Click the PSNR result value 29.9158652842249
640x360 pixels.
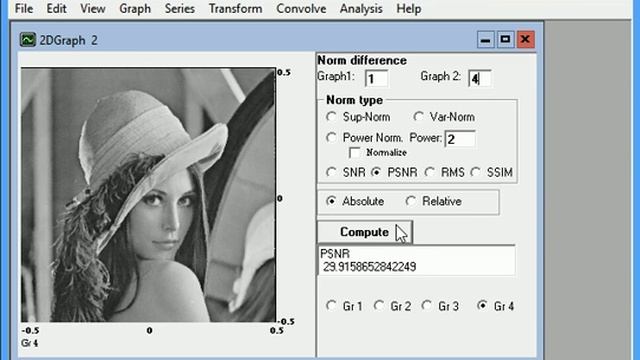369,267
